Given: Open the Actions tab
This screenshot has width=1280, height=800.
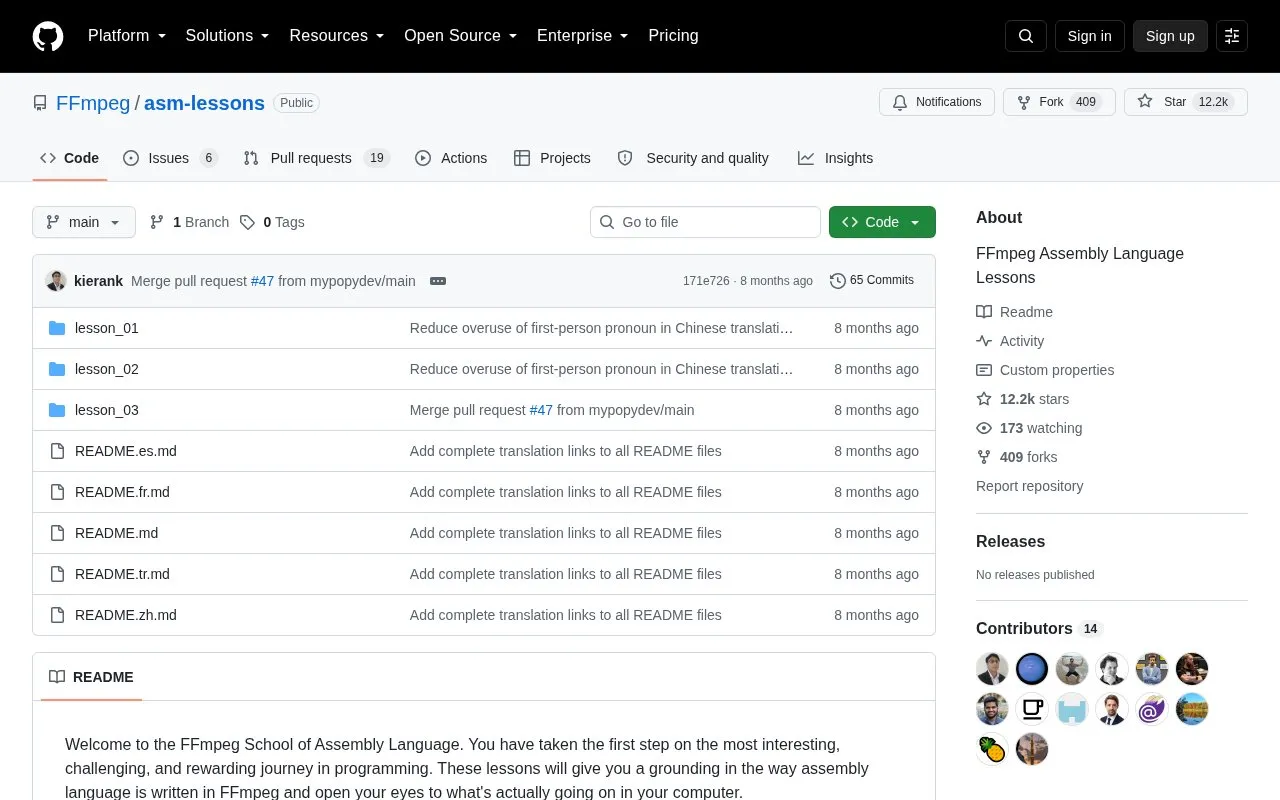Looking at the screenshot, I should 451,158.
